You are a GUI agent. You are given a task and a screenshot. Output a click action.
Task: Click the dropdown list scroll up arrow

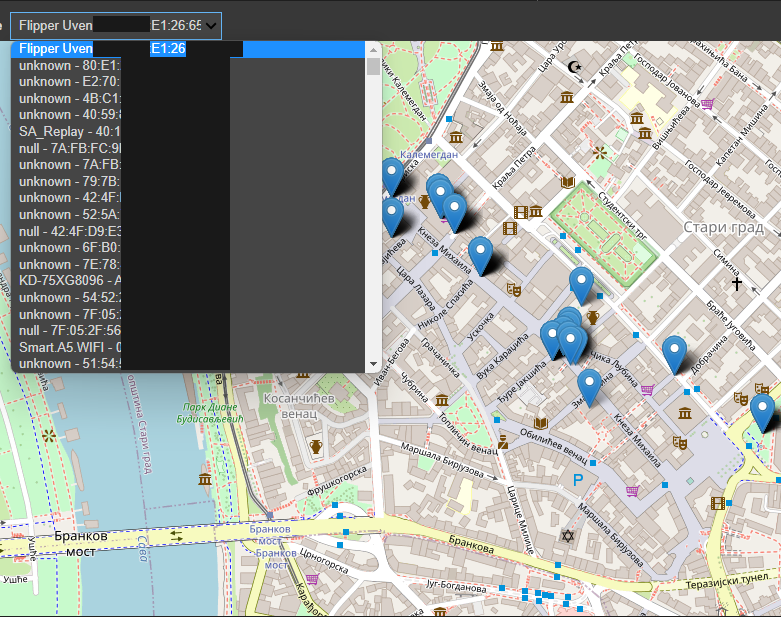pos(373,49)
